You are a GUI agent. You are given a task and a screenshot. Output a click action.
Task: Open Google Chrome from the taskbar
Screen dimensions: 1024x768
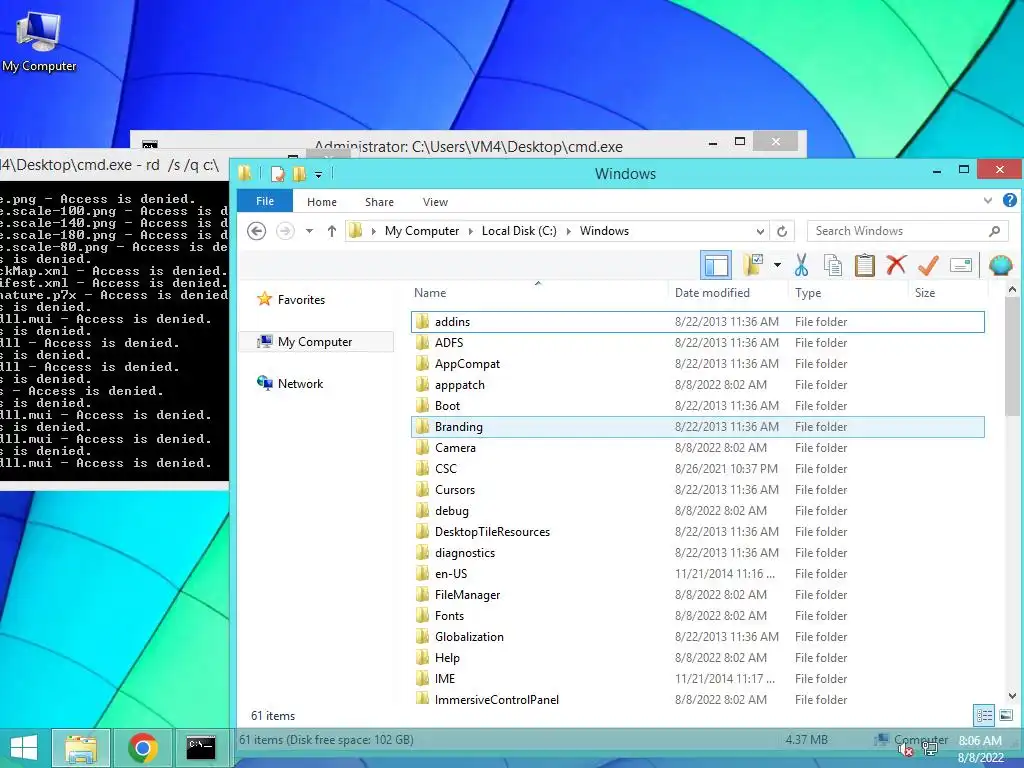[x=142, y=748]
